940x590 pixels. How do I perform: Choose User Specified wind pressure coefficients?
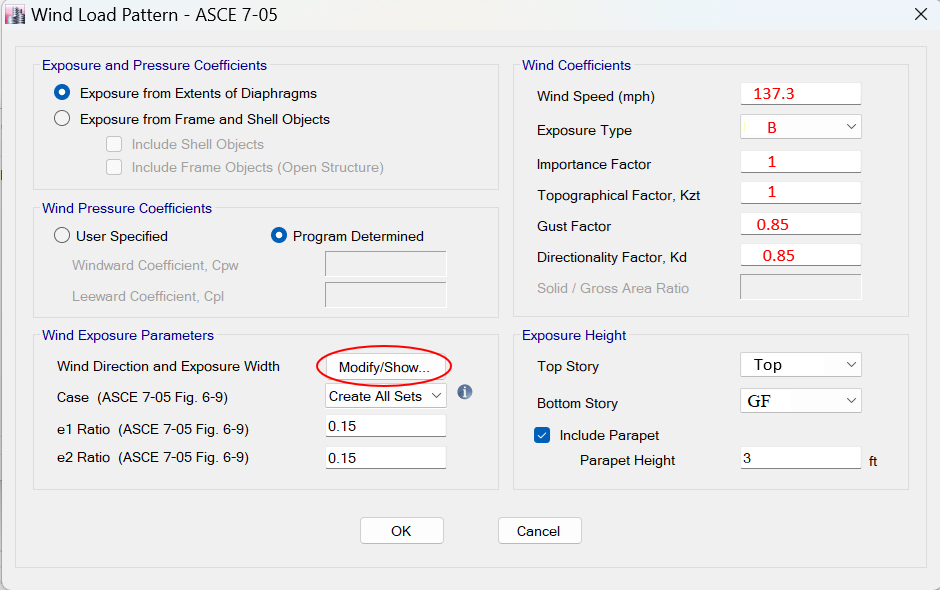[63, 236]
